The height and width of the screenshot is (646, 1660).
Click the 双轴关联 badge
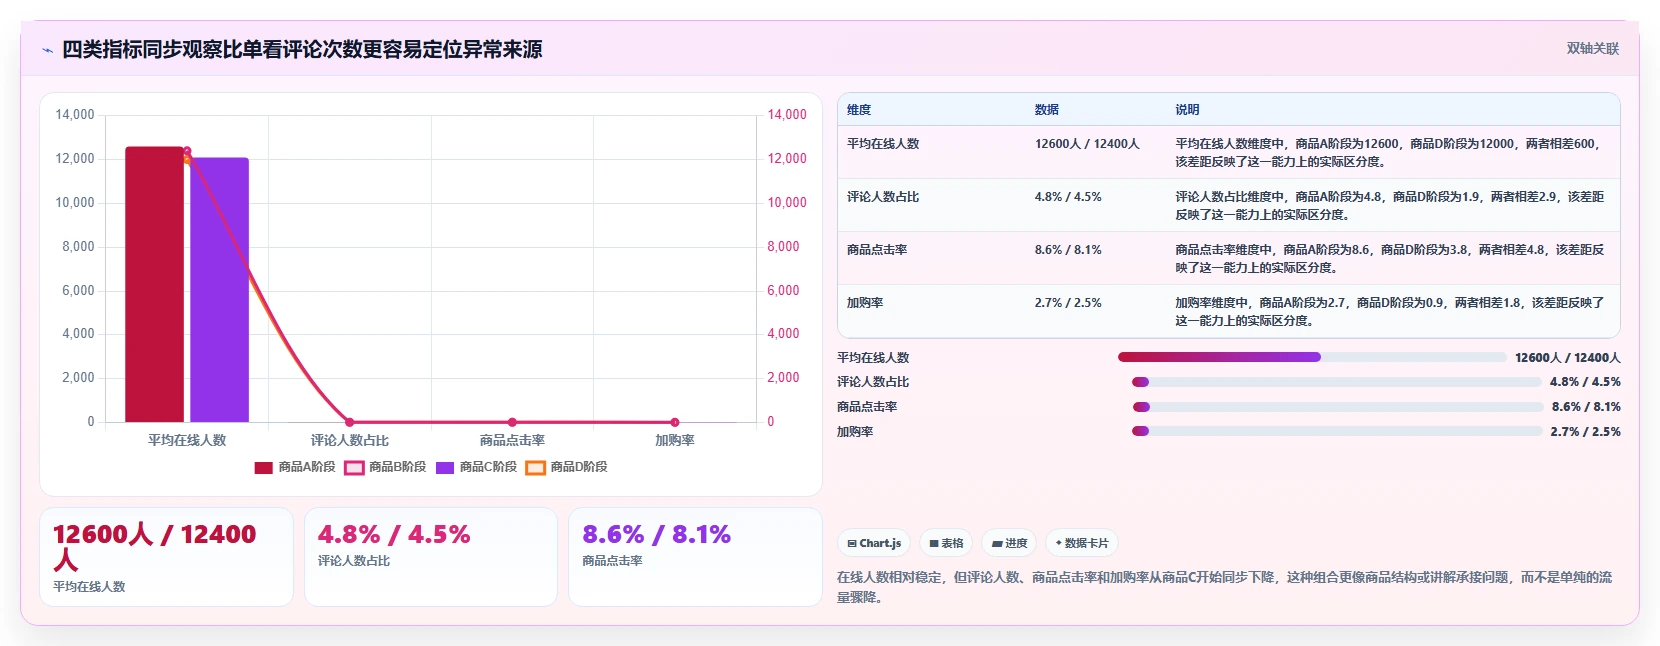(1592, 49)
